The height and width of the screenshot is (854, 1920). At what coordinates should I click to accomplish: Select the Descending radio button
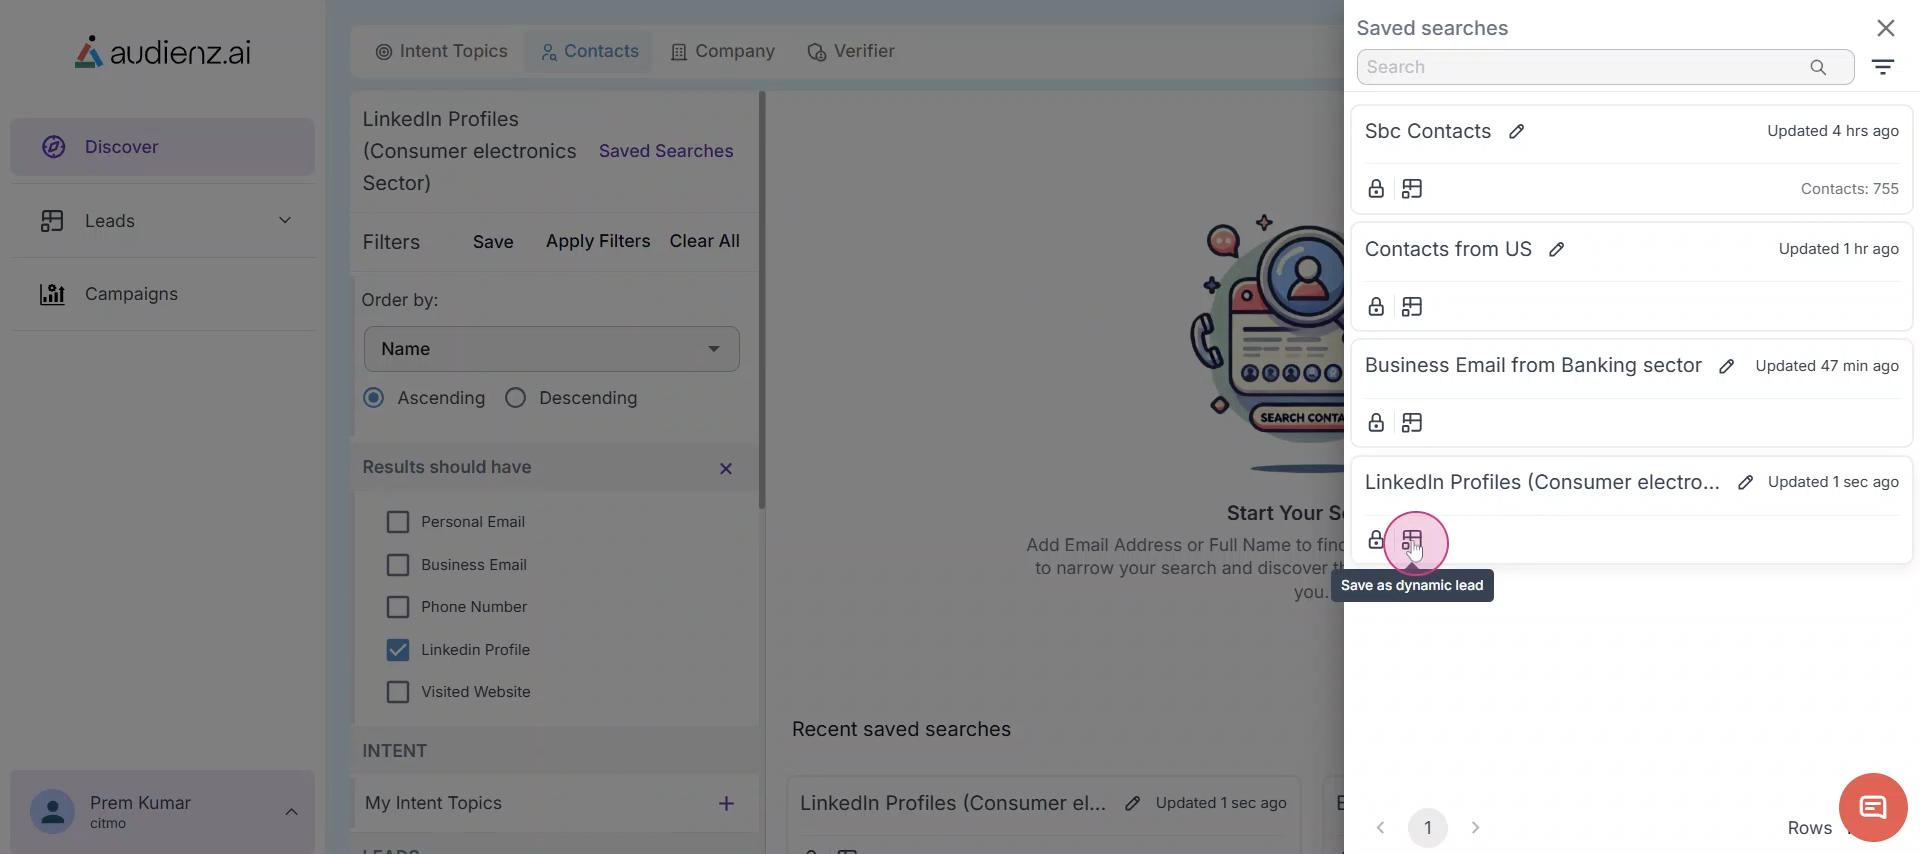[x=516, y=398]
